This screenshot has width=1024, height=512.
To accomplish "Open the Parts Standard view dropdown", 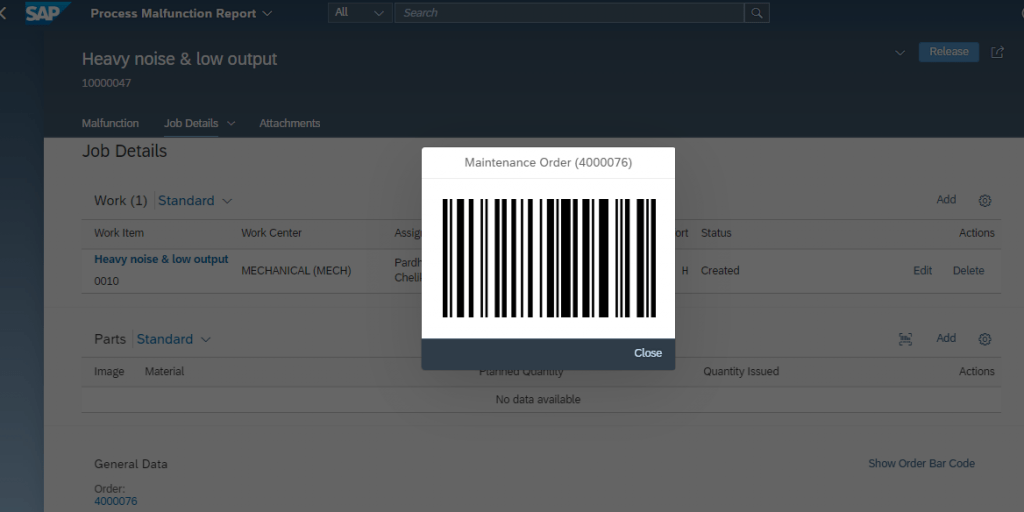I will click(174, 339).
